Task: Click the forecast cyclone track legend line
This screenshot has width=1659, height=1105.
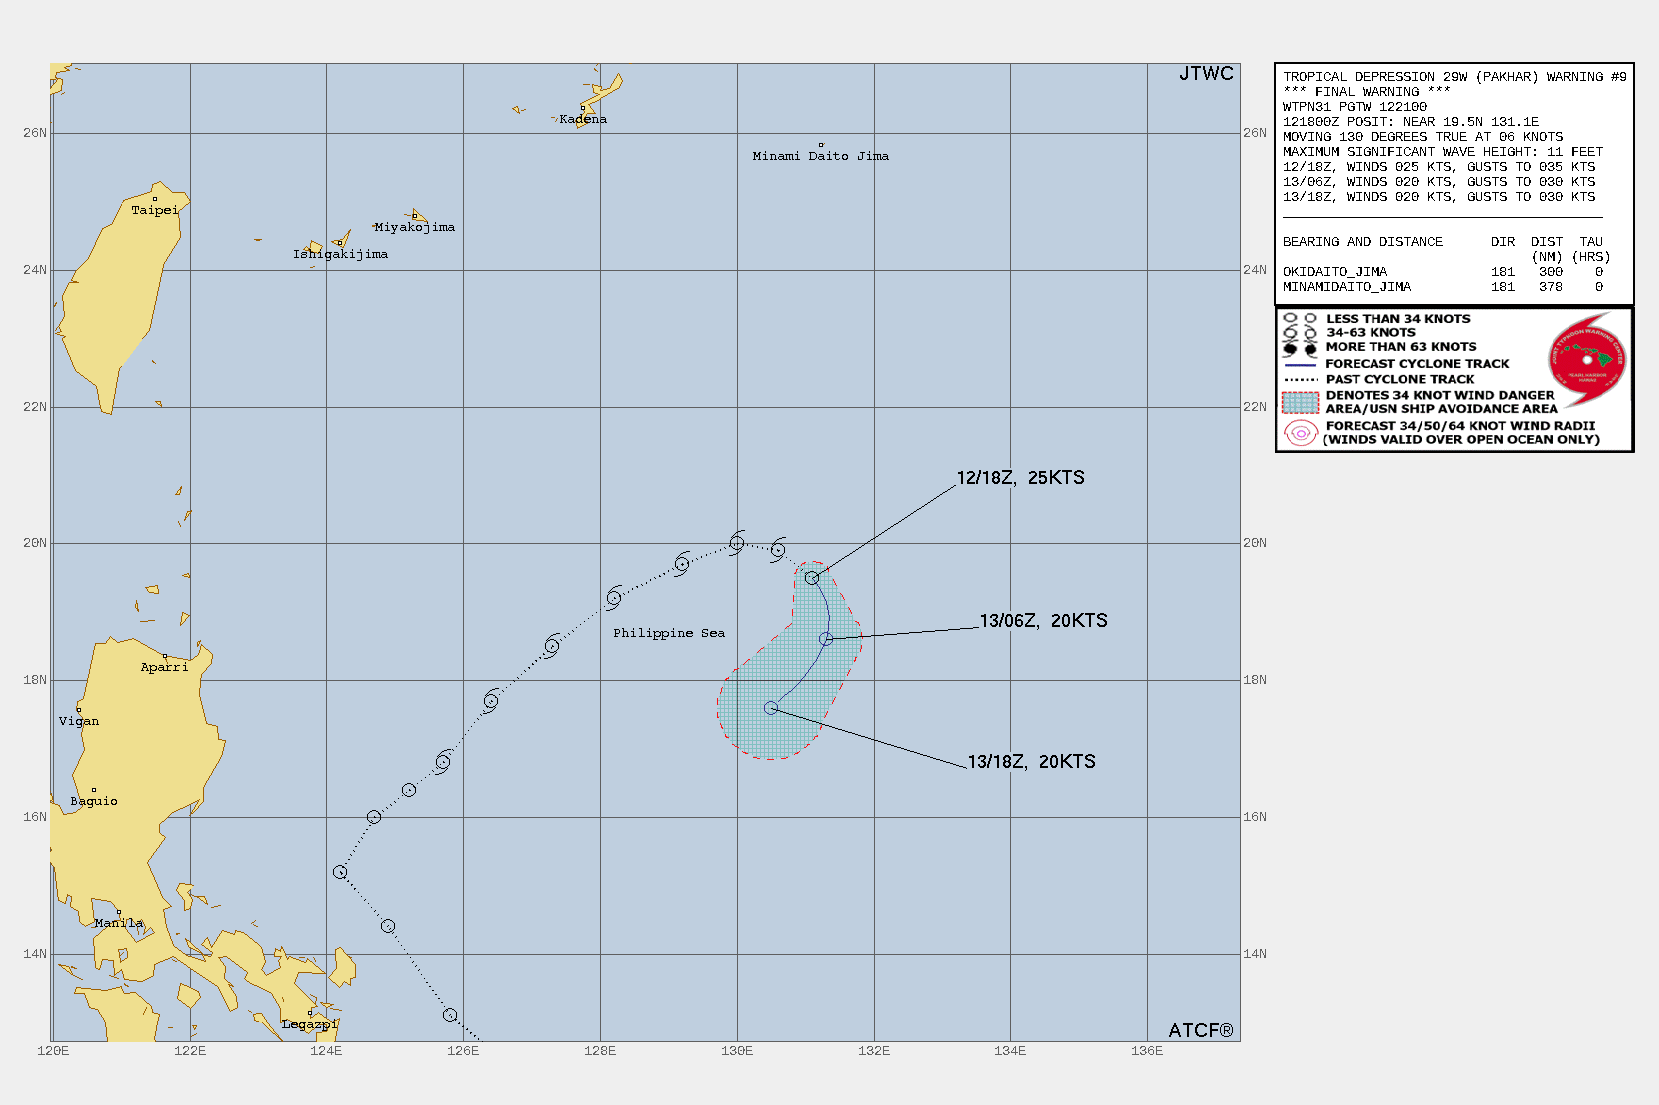Action: (x=1301, y=365)
